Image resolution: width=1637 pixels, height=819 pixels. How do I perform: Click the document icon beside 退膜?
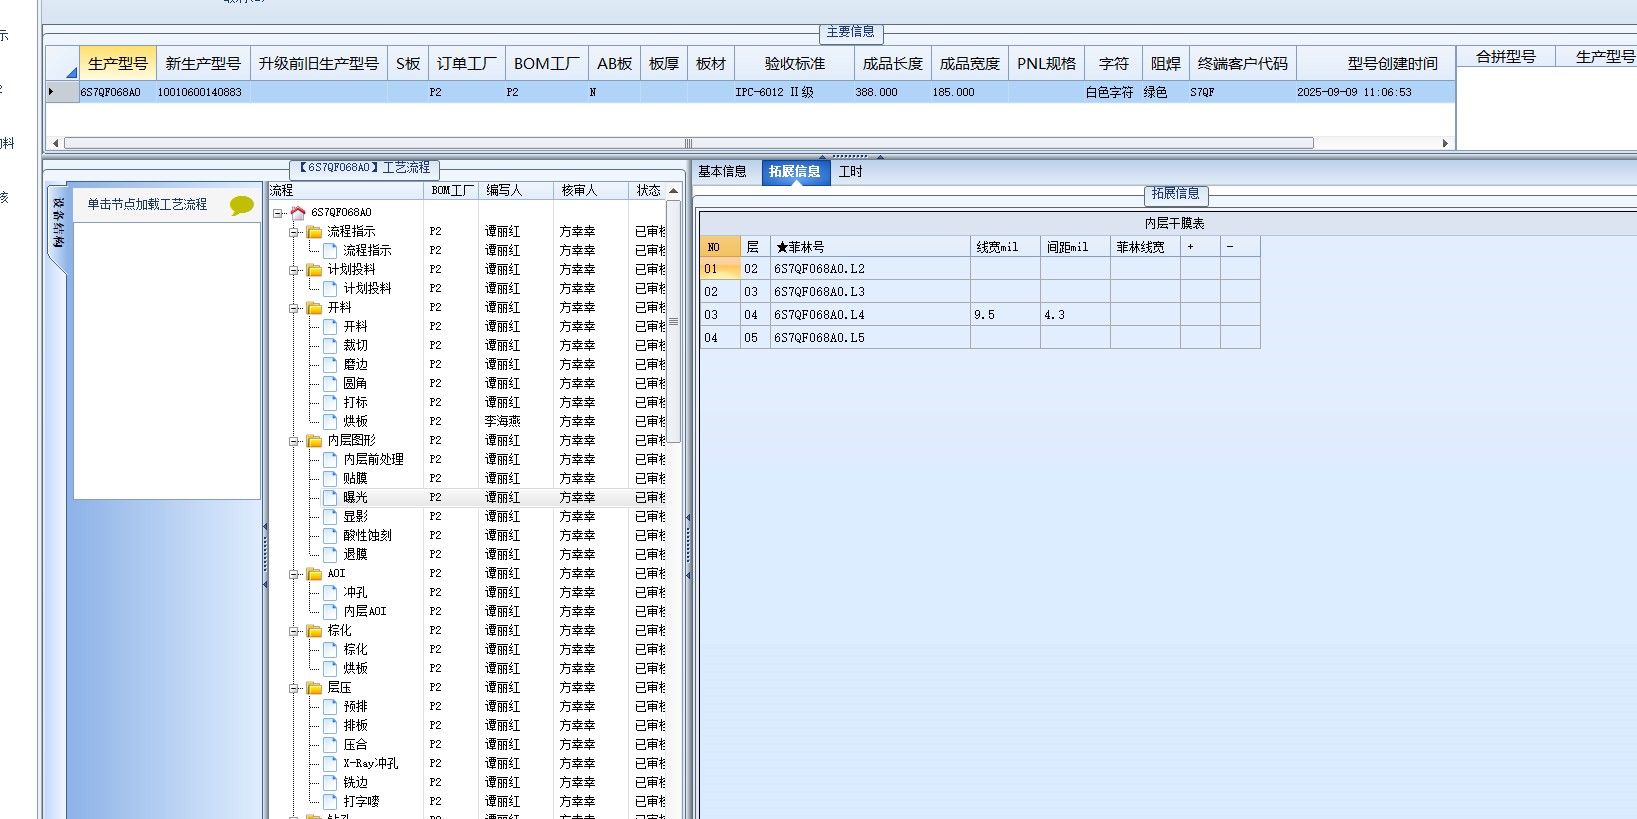tap(330, 554)
